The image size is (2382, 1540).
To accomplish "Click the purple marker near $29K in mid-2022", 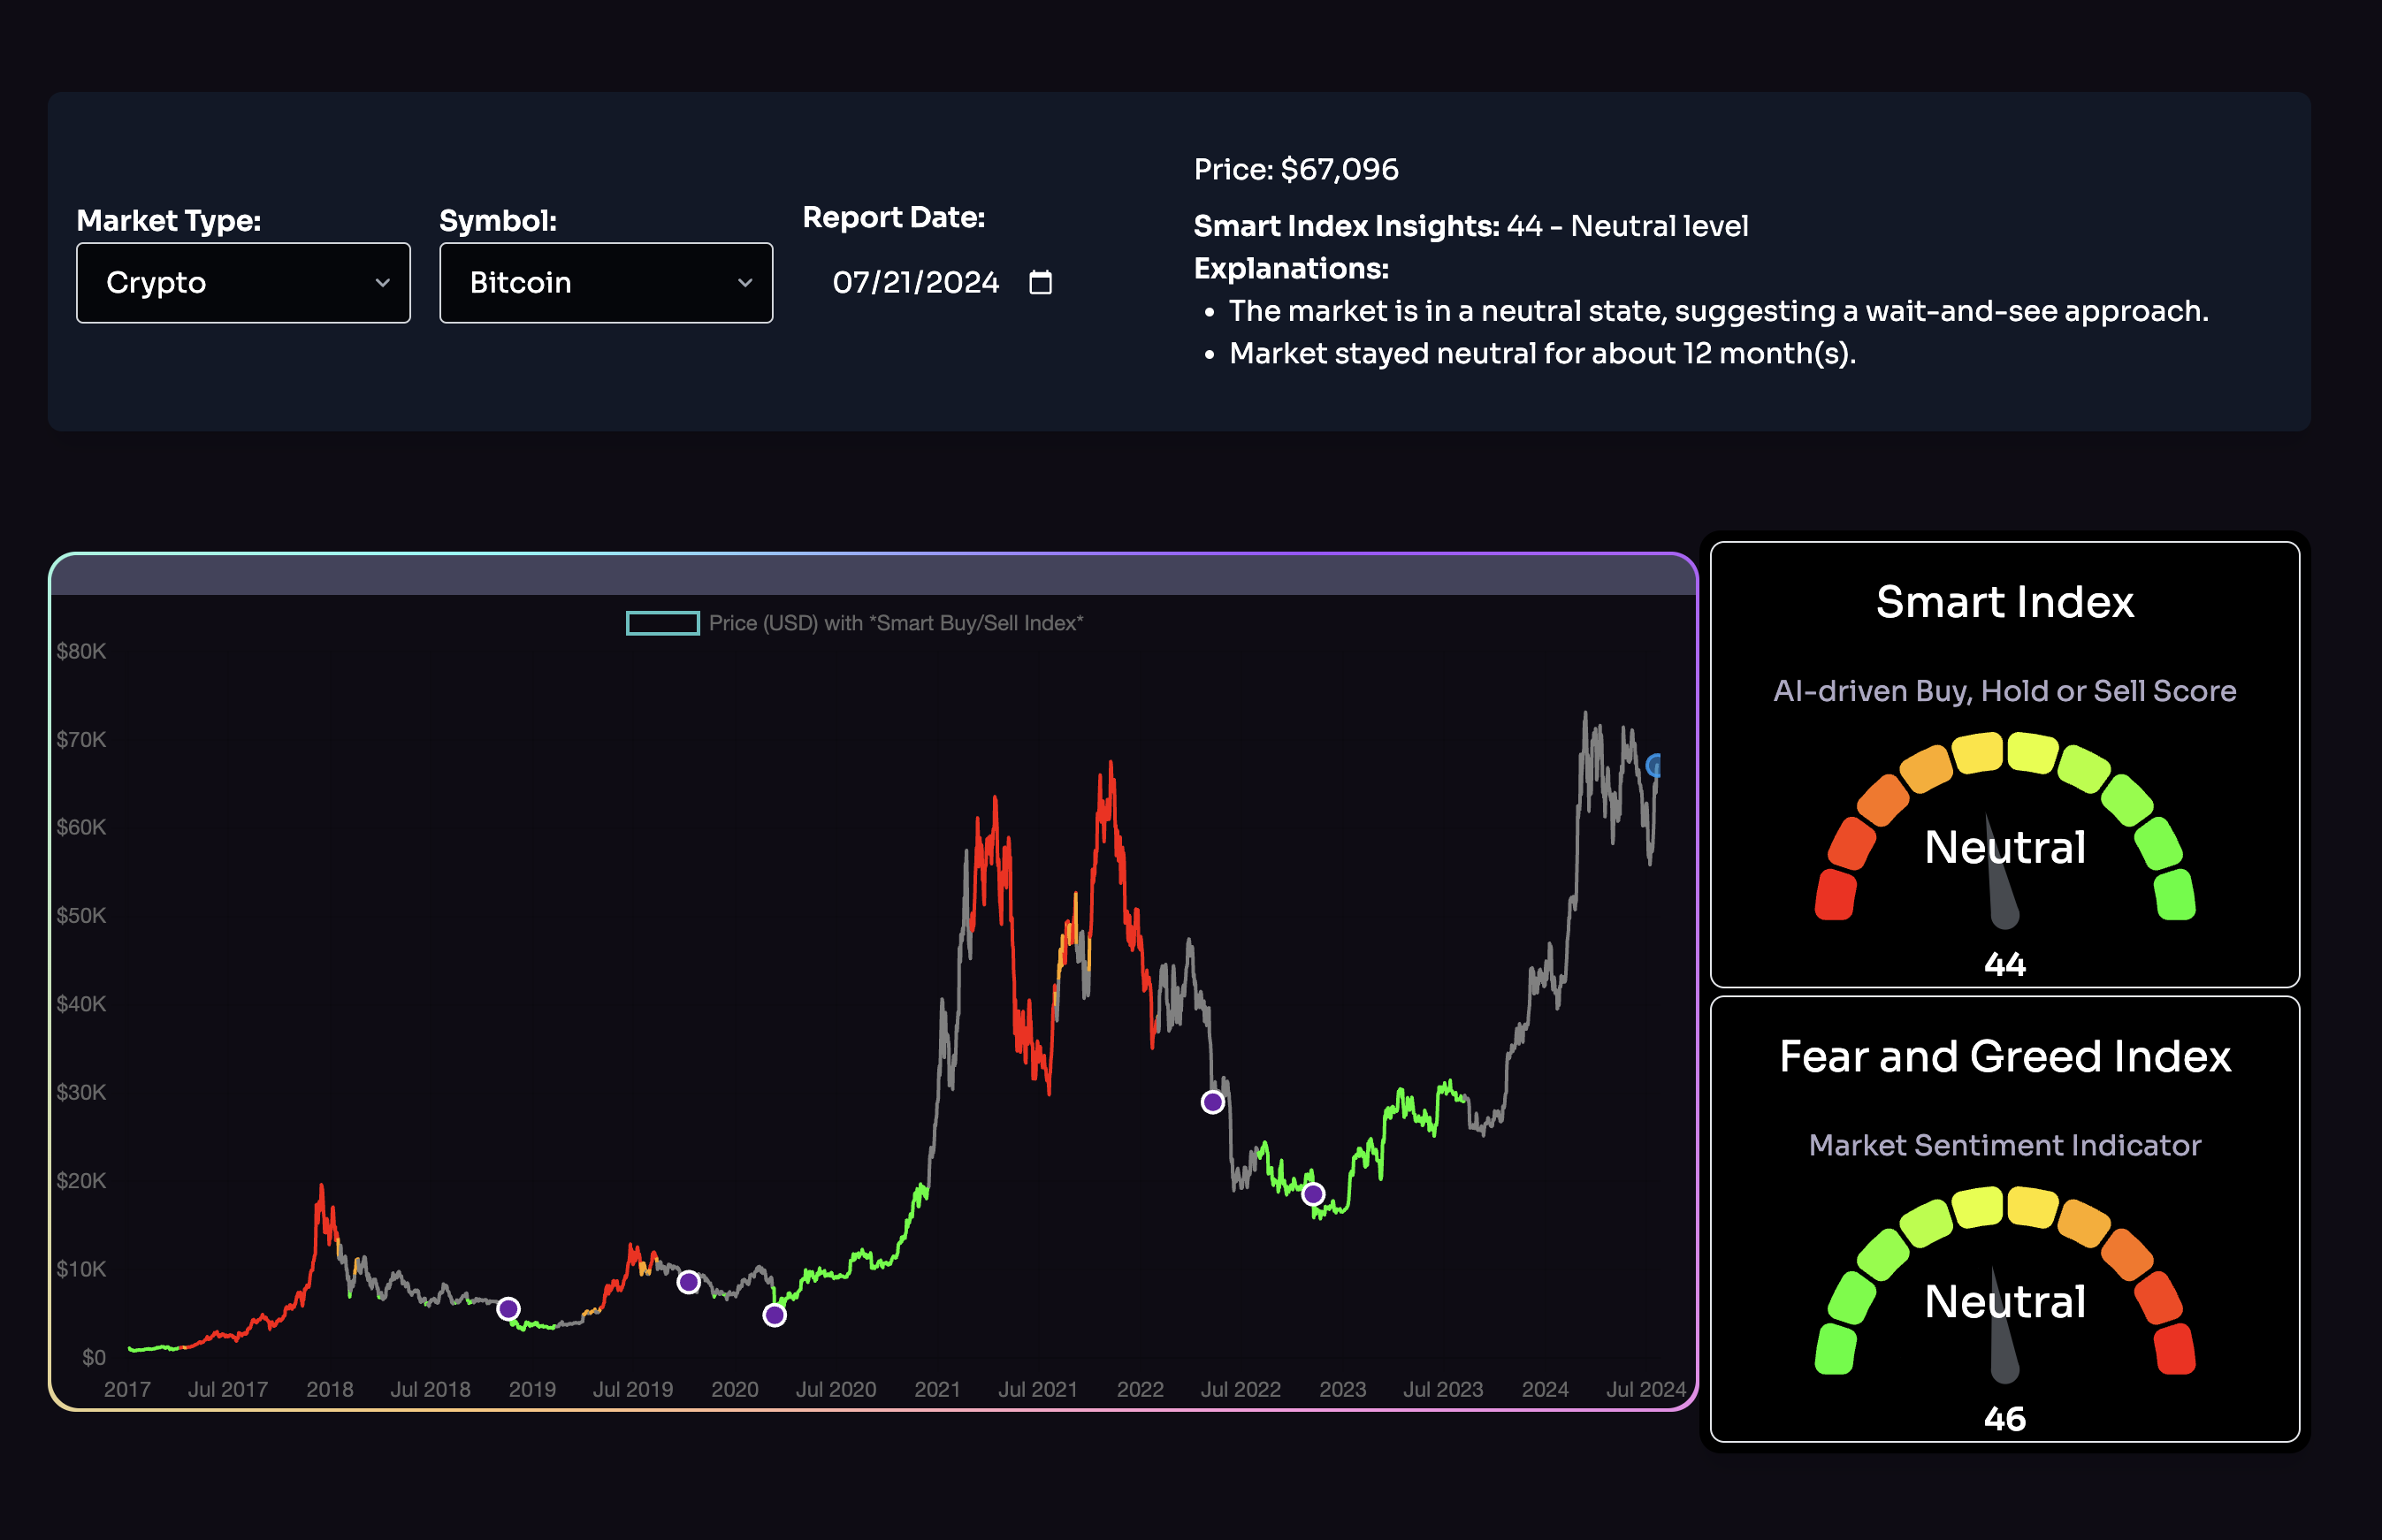I will tap(1212, 1102).
